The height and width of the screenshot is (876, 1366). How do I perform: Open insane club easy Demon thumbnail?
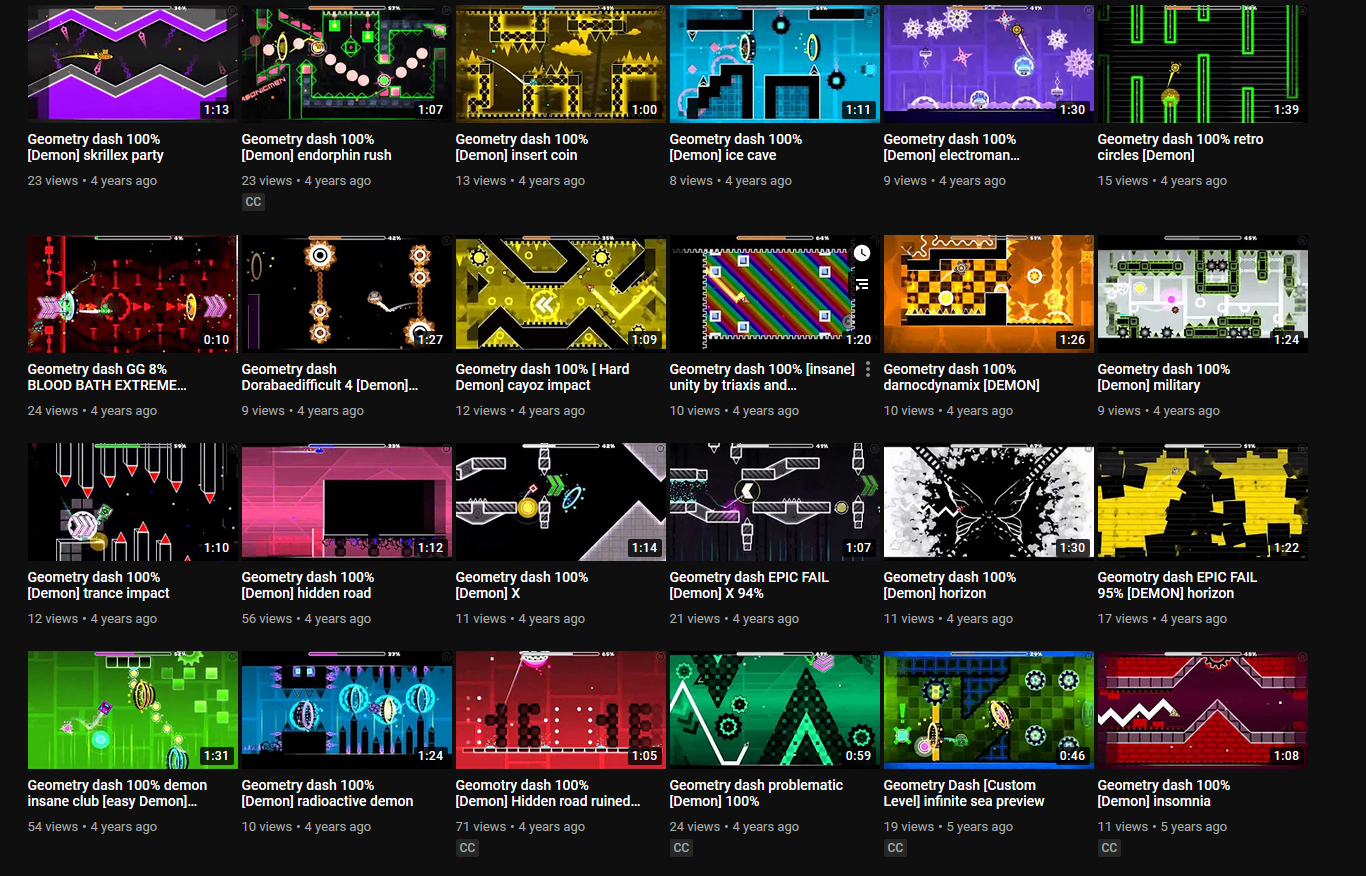click(133, 709)
